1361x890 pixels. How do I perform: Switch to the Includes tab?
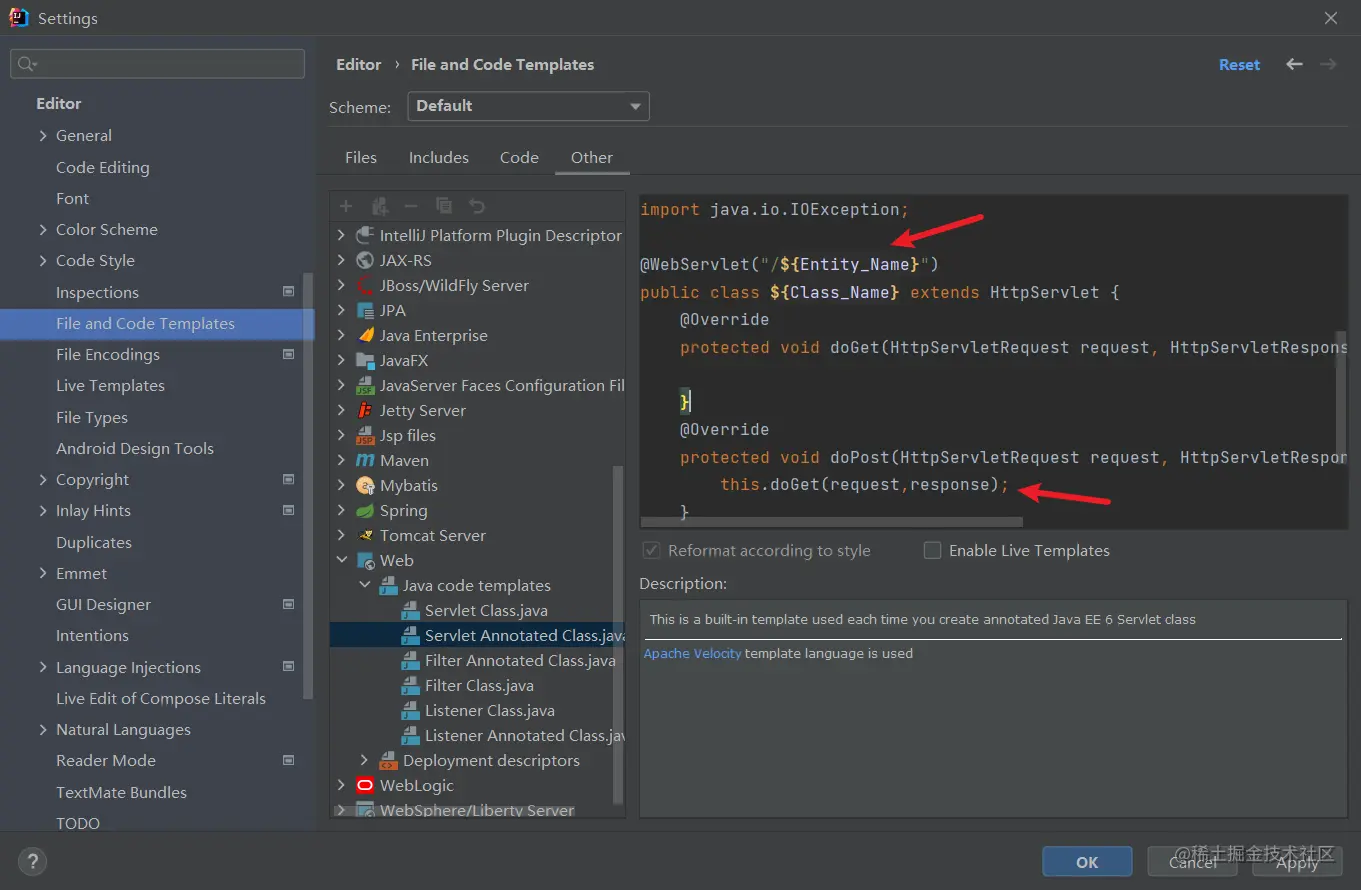[x=438, y=158]
